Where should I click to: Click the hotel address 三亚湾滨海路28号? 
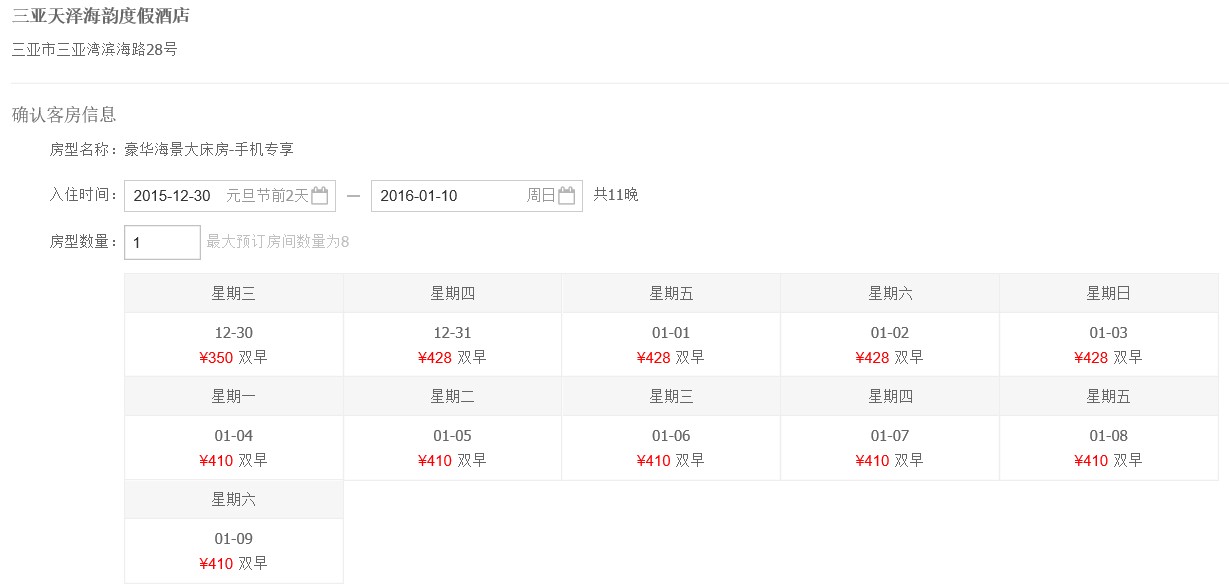tap(94, 49)
